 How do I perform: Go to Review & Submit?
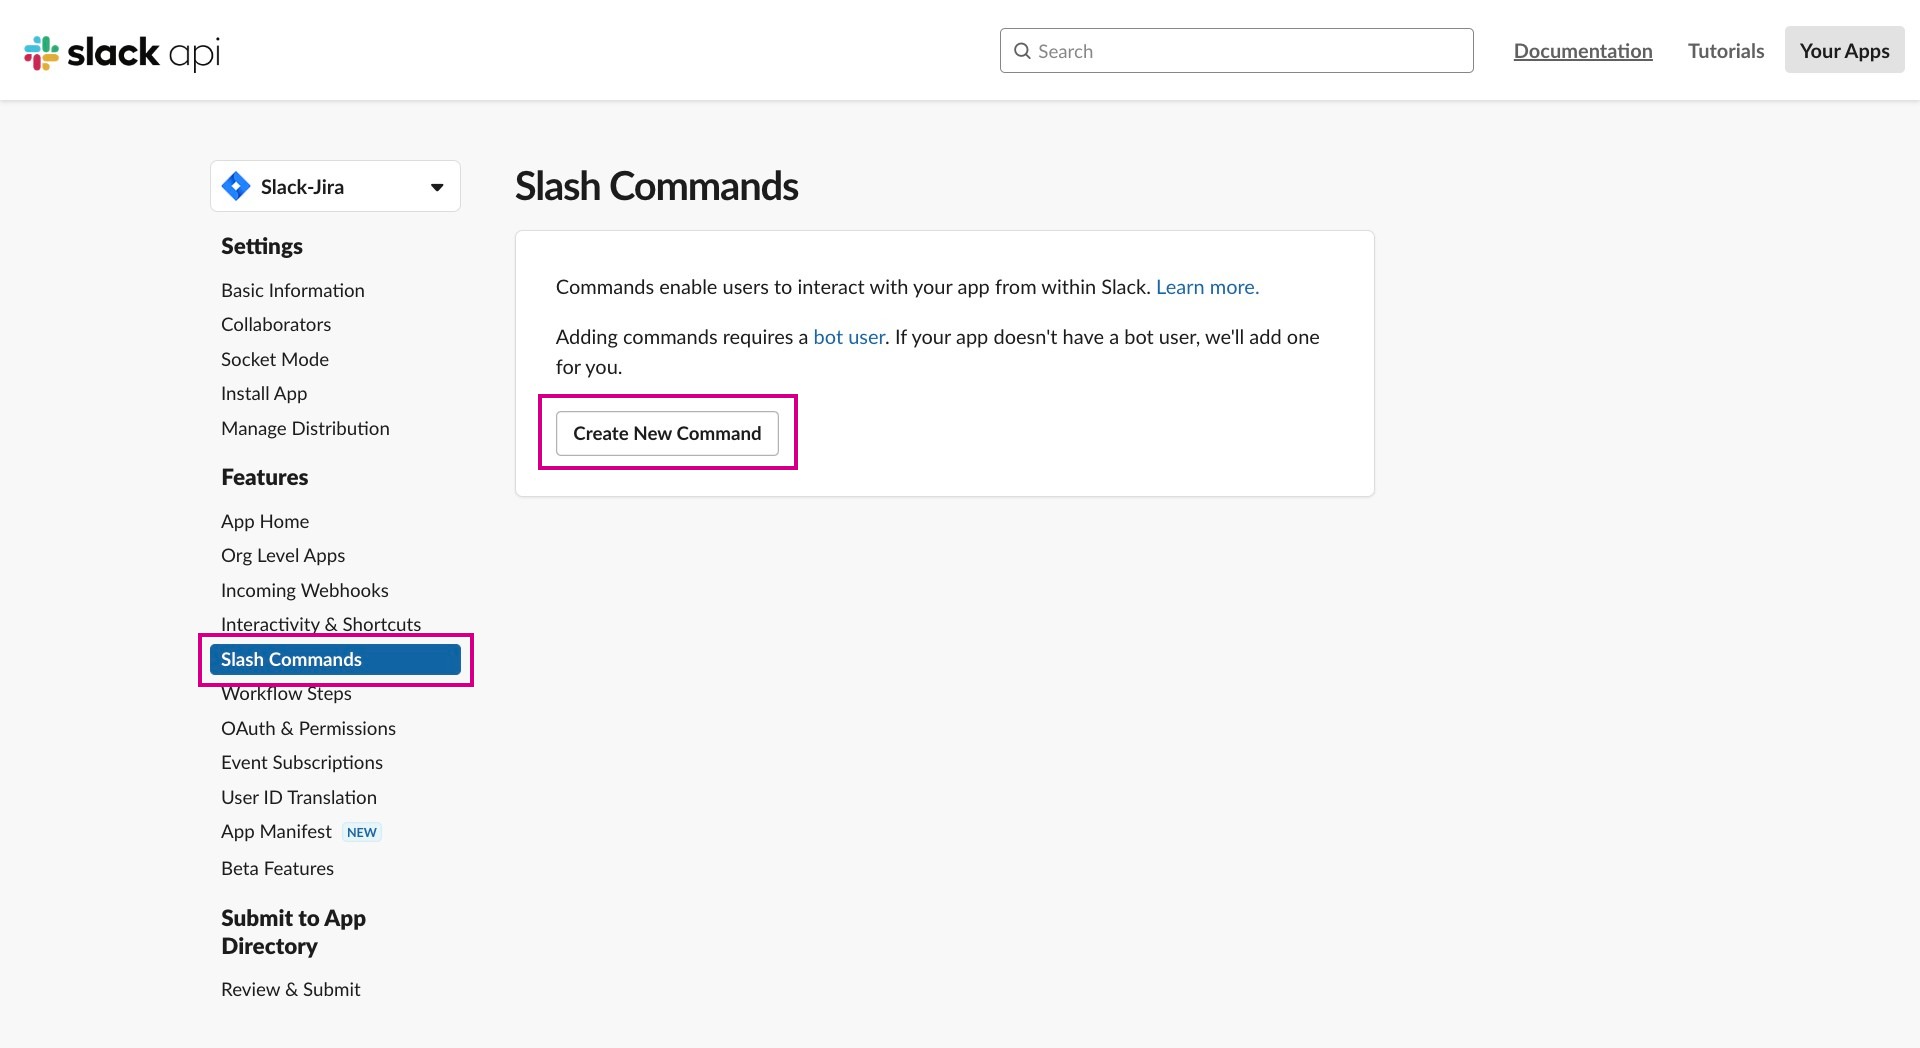point(291,989)
